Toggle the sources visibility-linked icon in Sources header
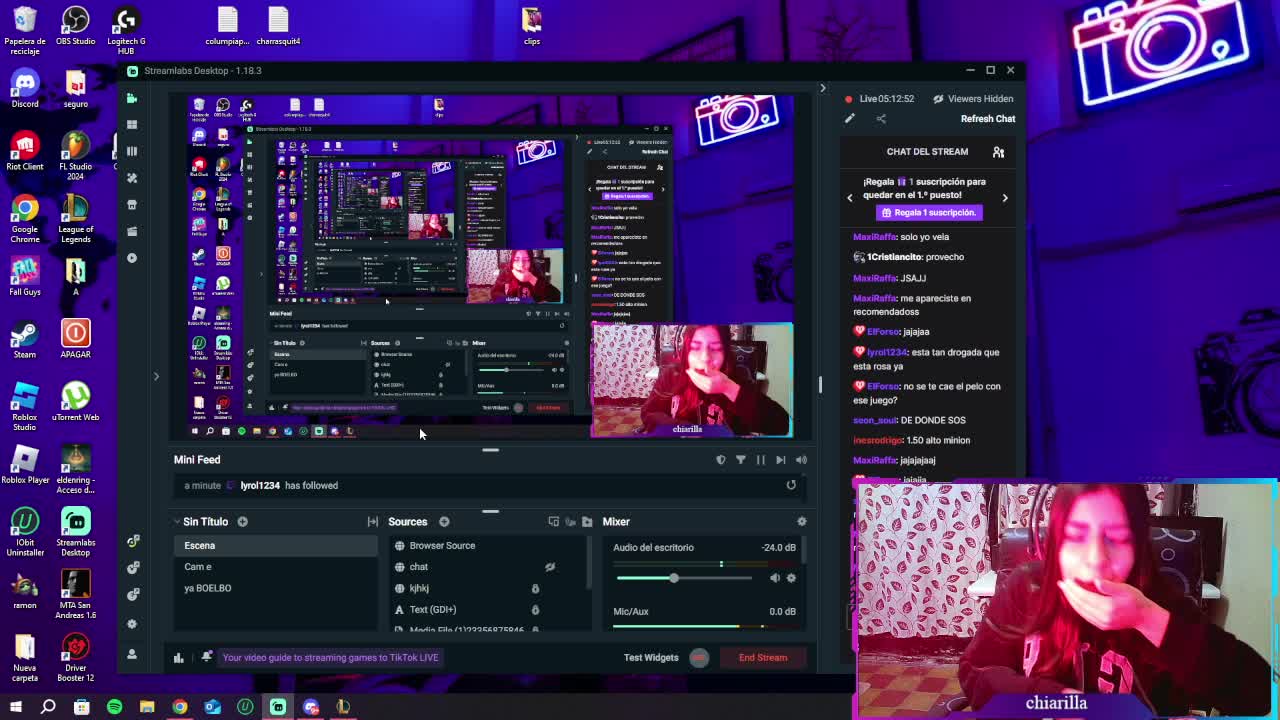The height and width of the screenshot is (720, 1280). (x=570, y=521)
